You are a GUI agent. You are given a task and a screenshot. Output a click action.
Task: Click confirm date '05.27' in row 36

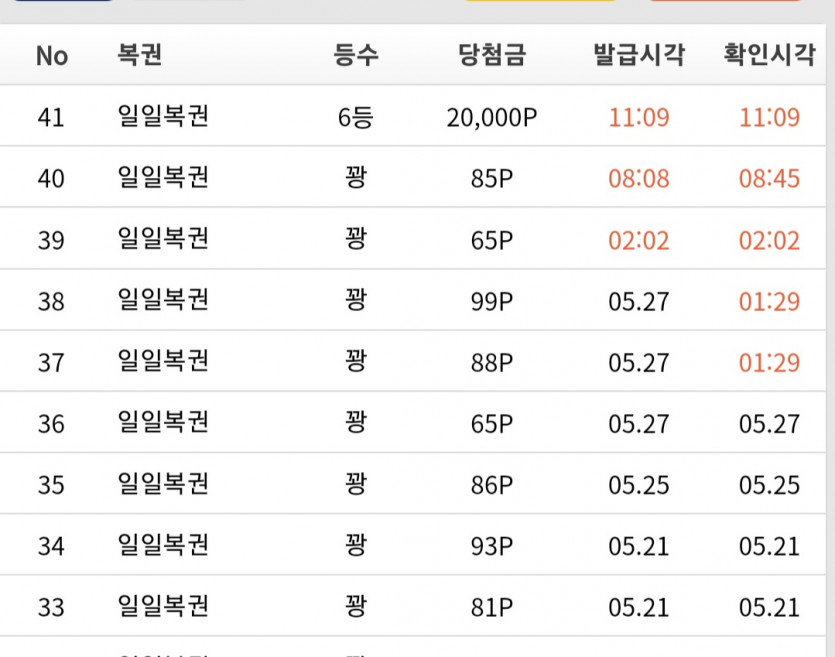click(x=769, y=424)
